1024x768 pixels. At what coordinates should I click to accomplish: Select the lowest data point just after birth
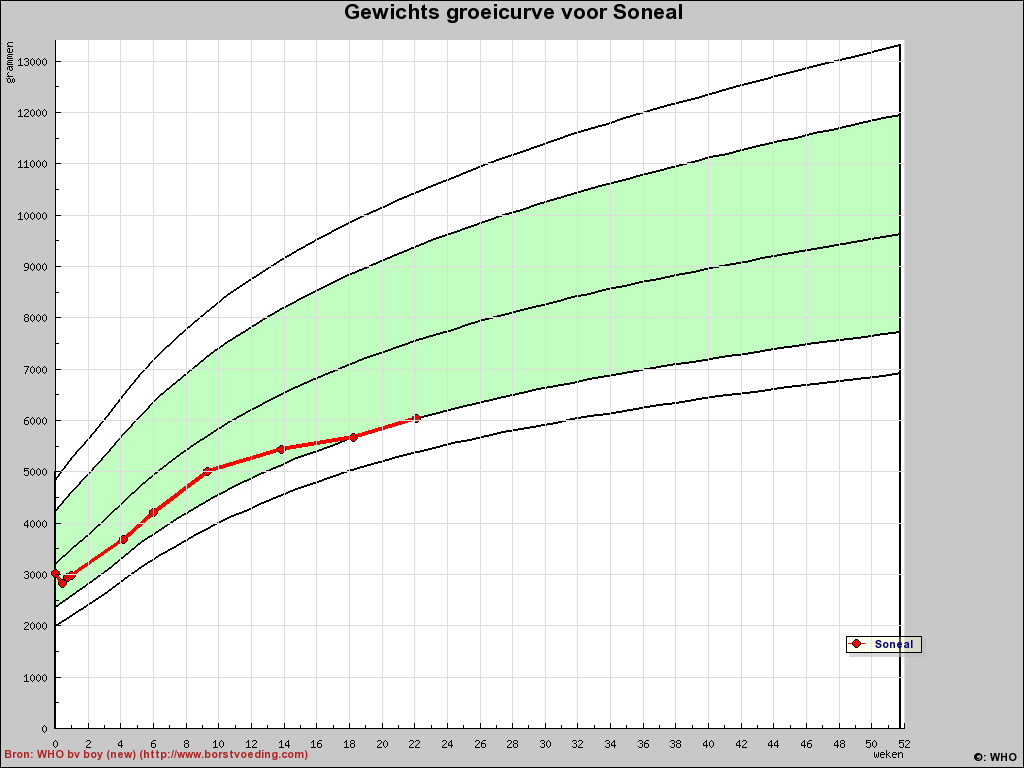tap(62, 583)
